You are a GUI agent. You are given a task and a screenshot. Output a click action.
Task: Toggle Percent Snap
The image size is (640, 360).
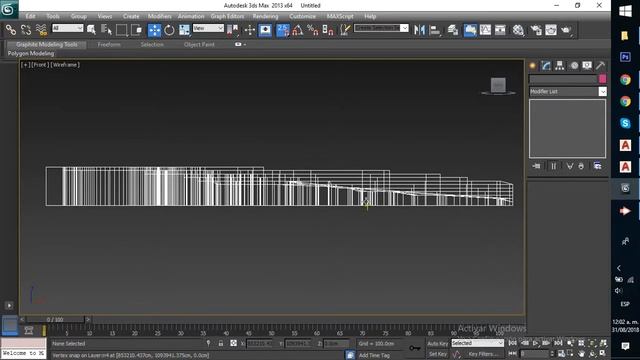click(313, 30)
